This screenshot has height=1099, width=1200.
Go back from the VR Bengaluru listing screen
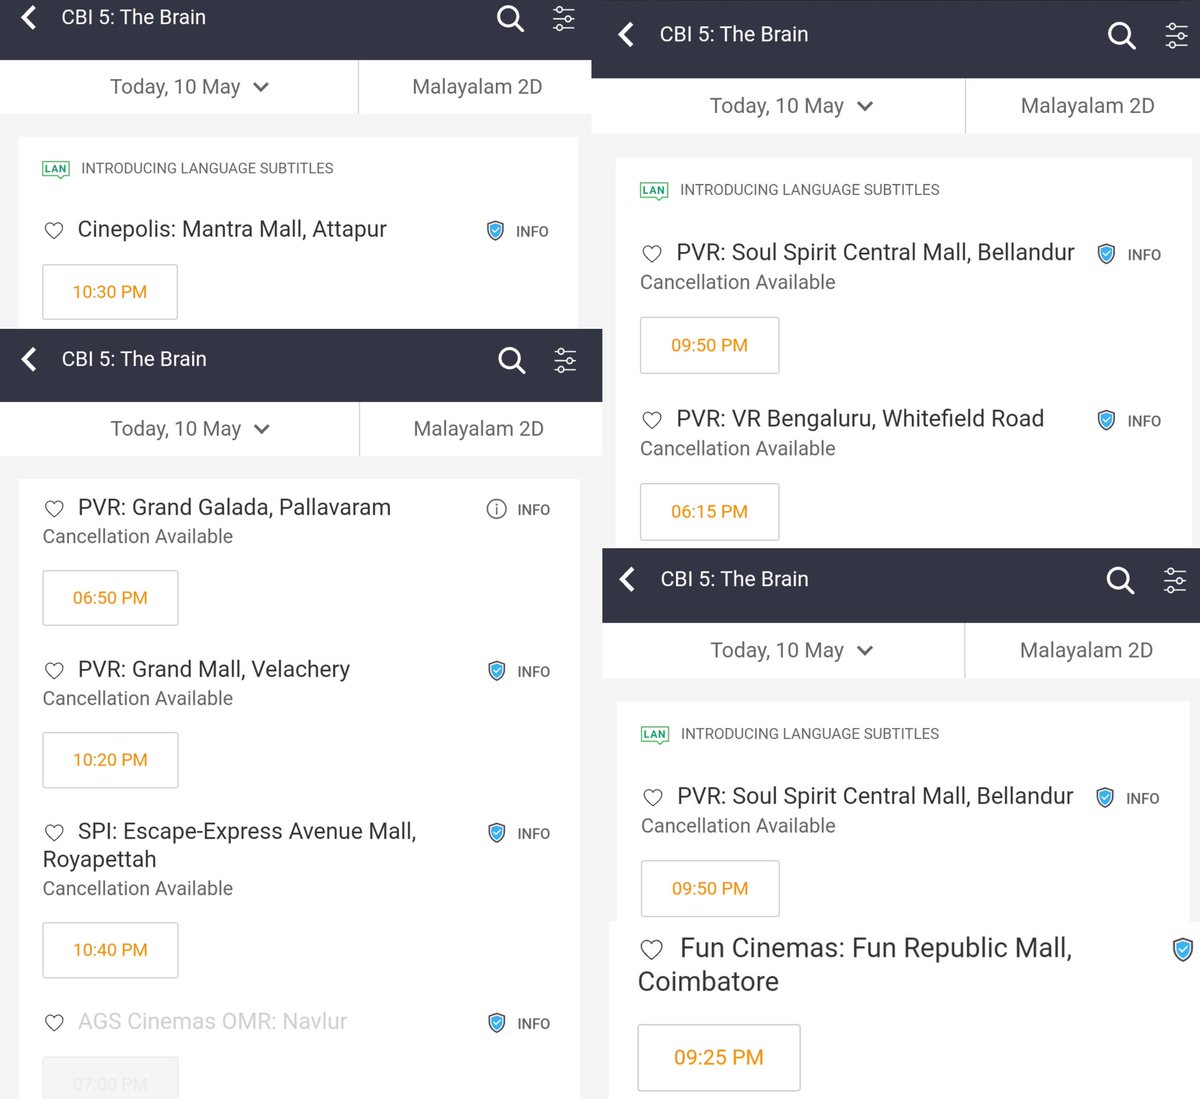click(x=626, y=35)
